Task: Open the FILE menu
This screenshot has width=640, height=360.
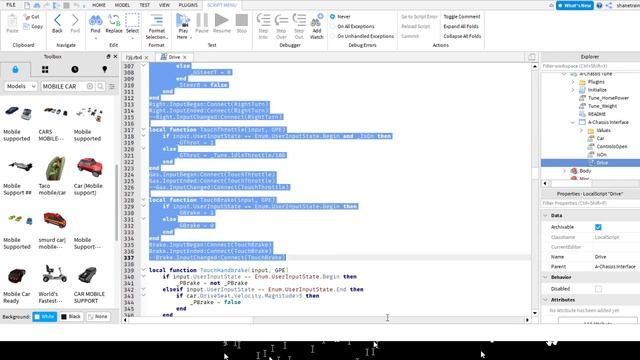Action: [11, 5]
